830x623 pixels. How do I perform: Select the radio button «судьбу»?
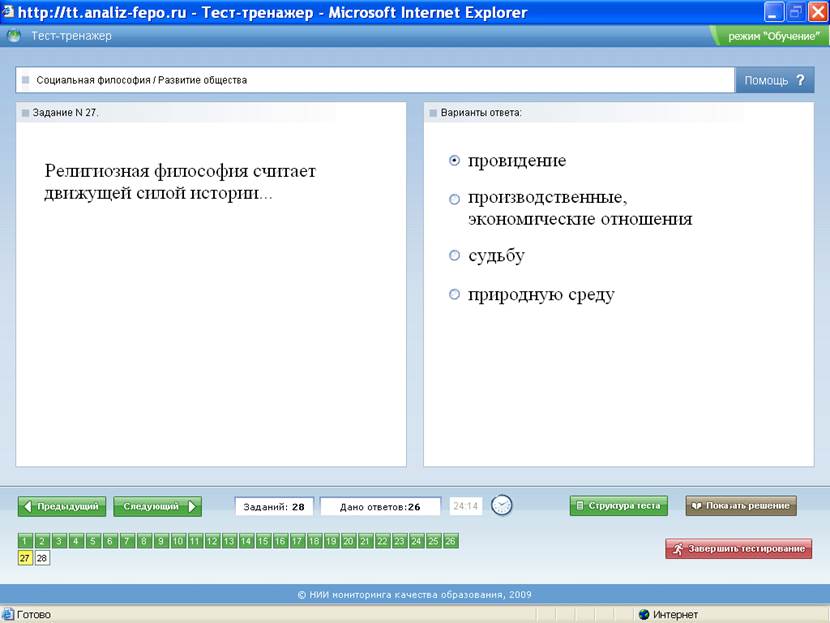click(454, 256)
